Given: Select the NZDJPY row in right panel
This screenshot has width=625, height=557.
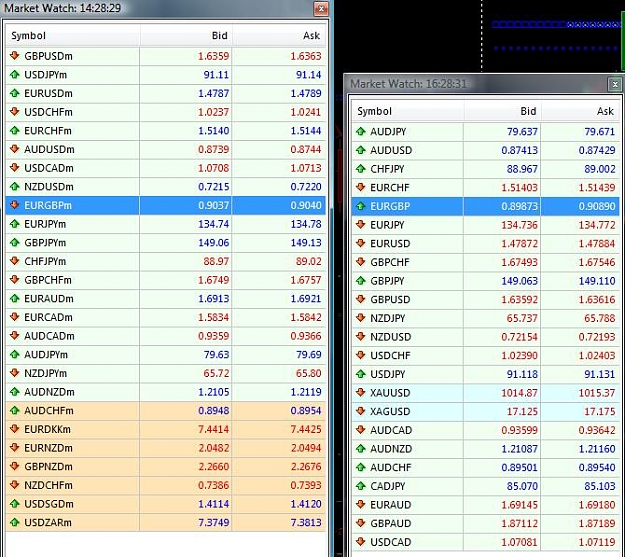Looking at the screenshot, I should point(485,318).
